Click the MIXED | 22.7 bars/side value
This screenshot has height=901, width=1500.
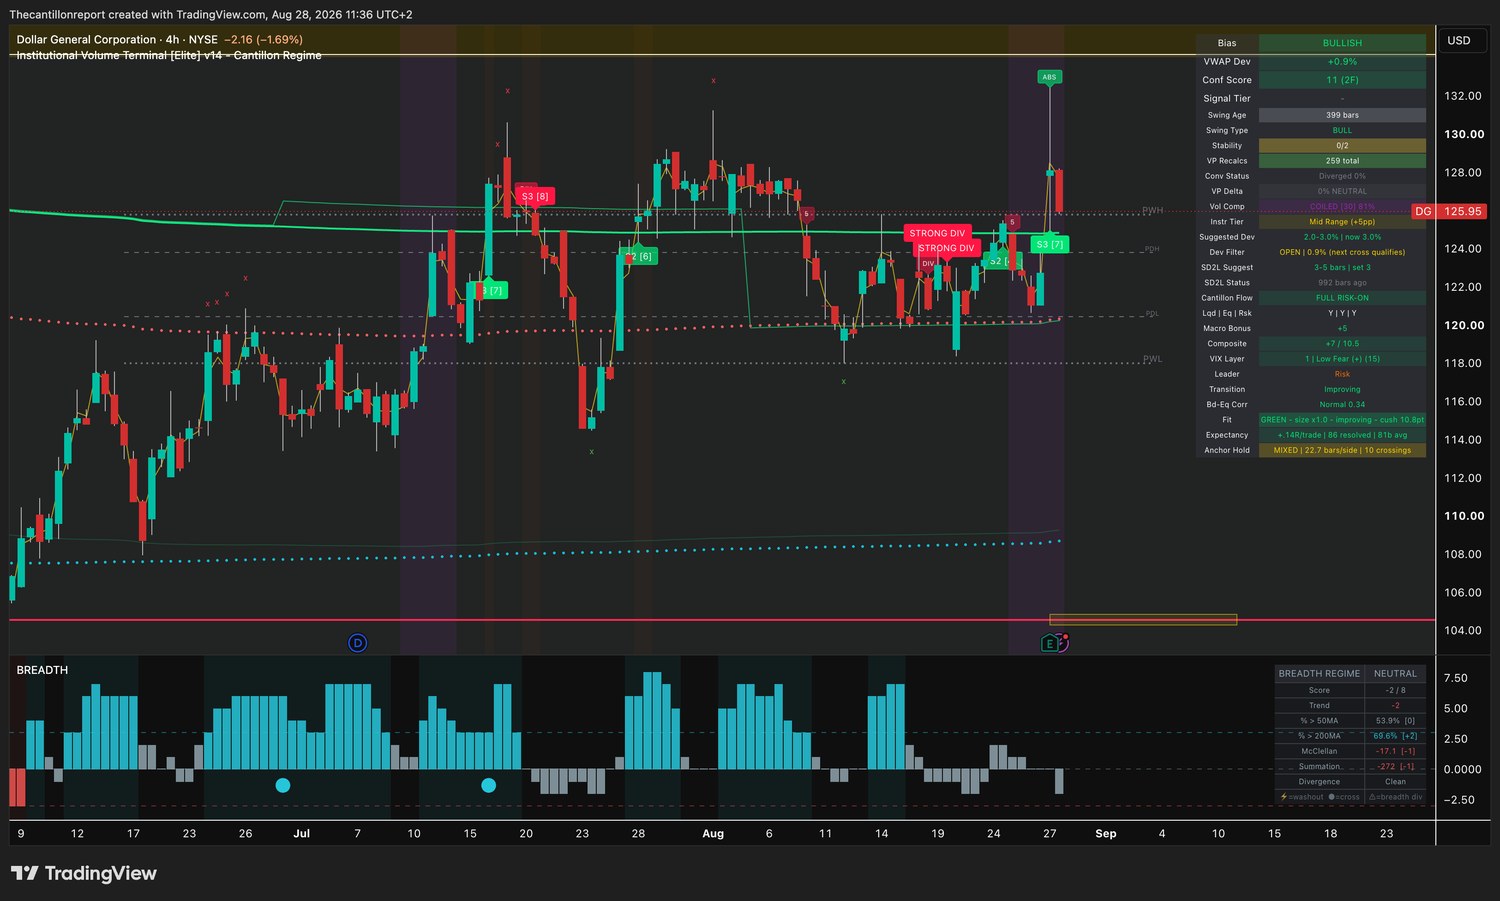point(1342,450)
